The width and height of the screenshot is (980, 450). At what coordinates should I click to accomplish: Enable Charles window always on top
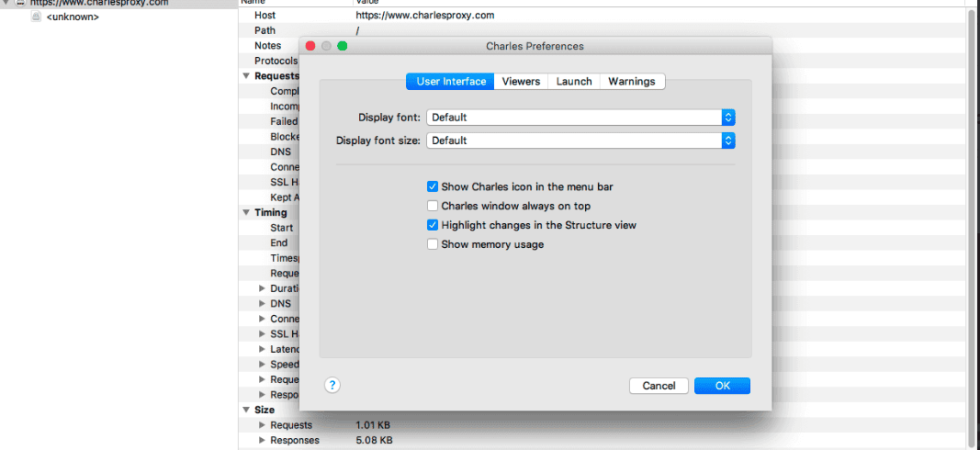pyautogui.click(x=432, y=206)
